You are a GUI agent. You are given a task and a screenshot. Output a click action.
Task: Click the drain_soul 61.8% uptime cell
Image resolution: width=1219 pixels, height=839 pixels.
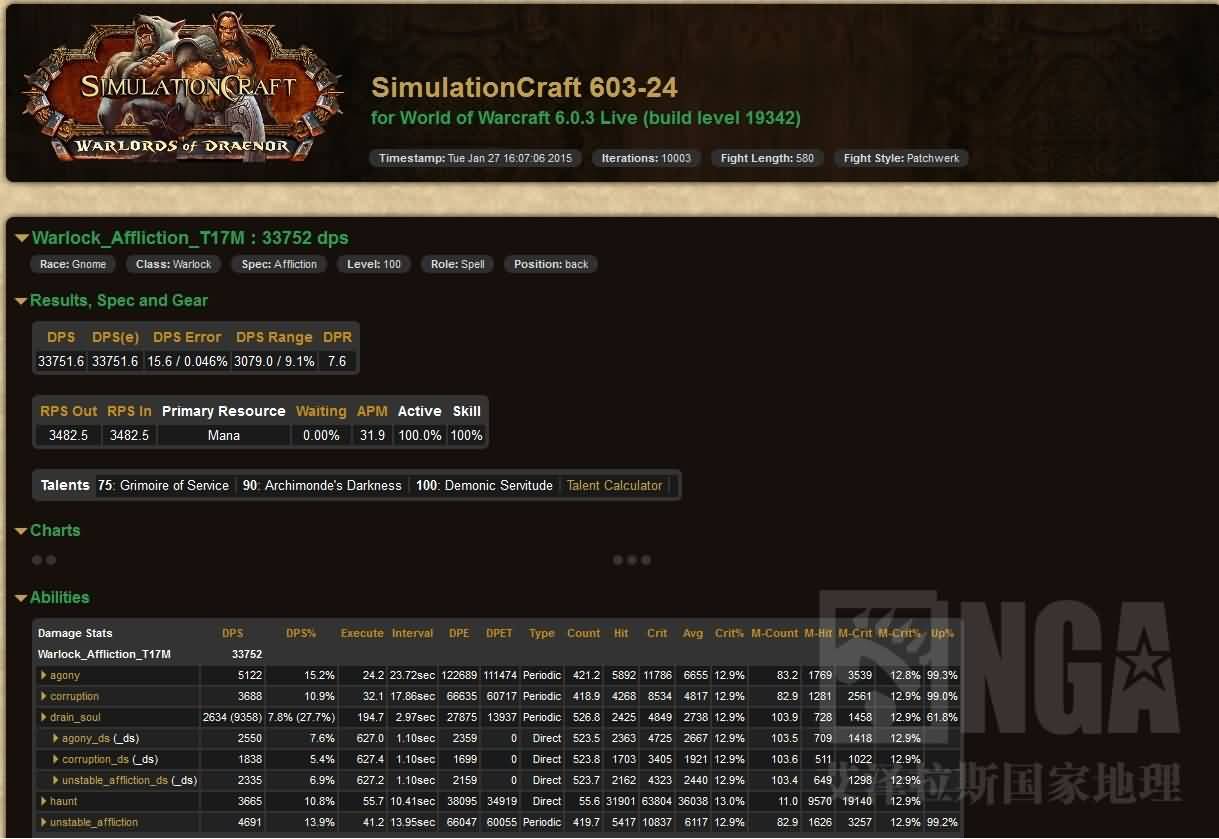point(943,718)
